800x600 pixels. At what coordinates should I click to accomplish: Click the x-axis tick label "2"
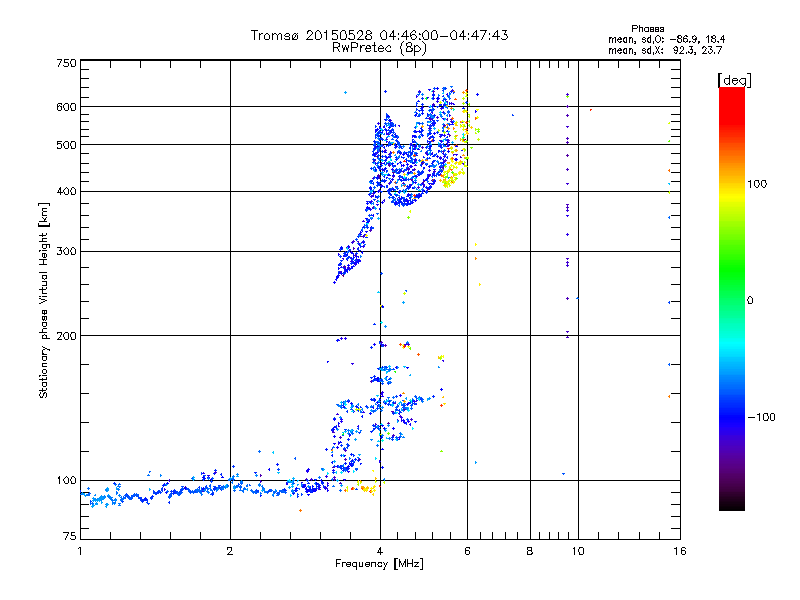230,551
